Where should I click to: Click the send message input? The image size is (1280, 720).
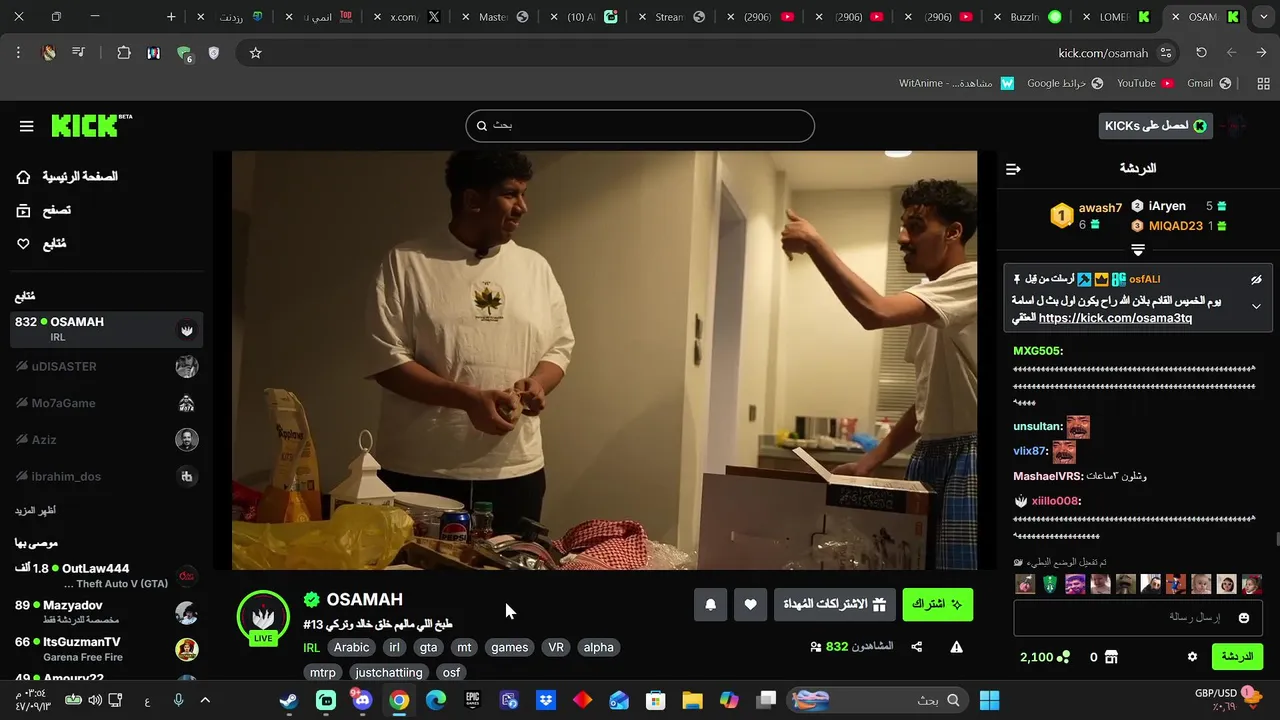1138,618
